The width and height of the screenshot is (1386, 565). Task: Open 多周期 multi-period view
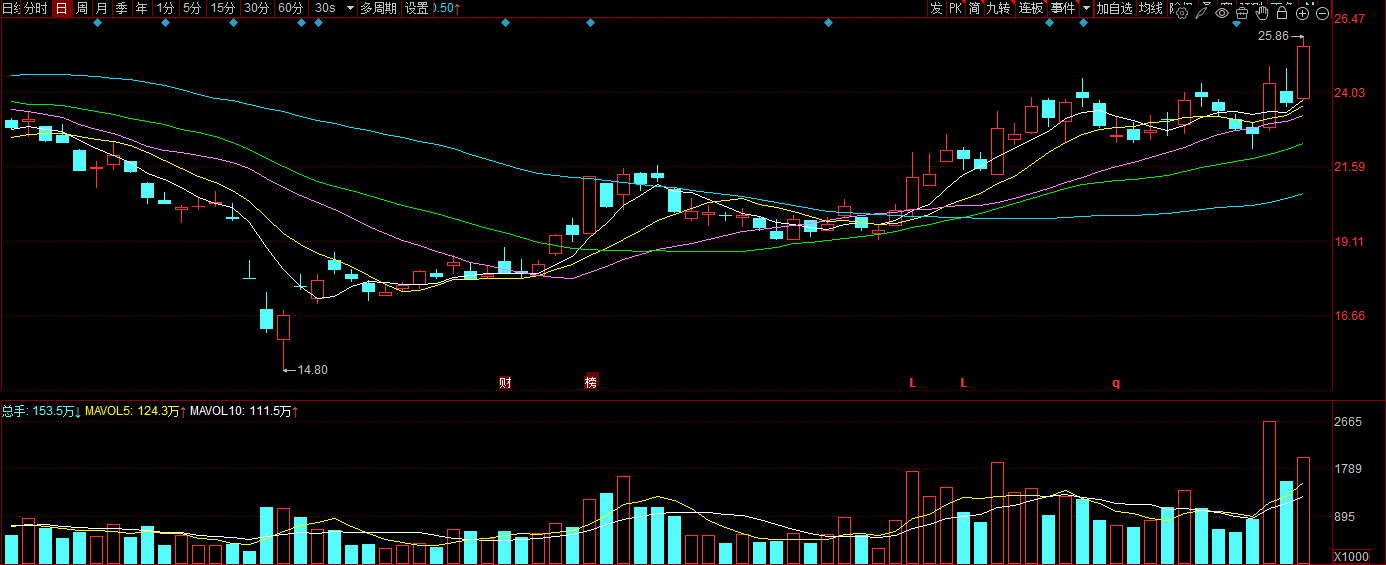coord(378,8)
